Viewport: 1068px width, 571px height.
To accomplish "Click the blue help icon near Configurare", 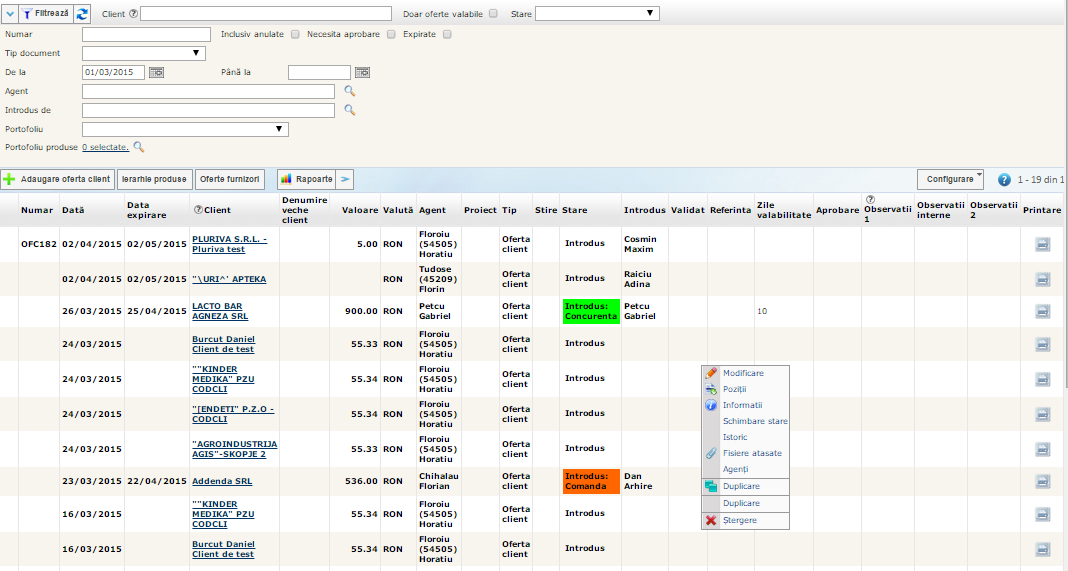I will [1004, 180].
